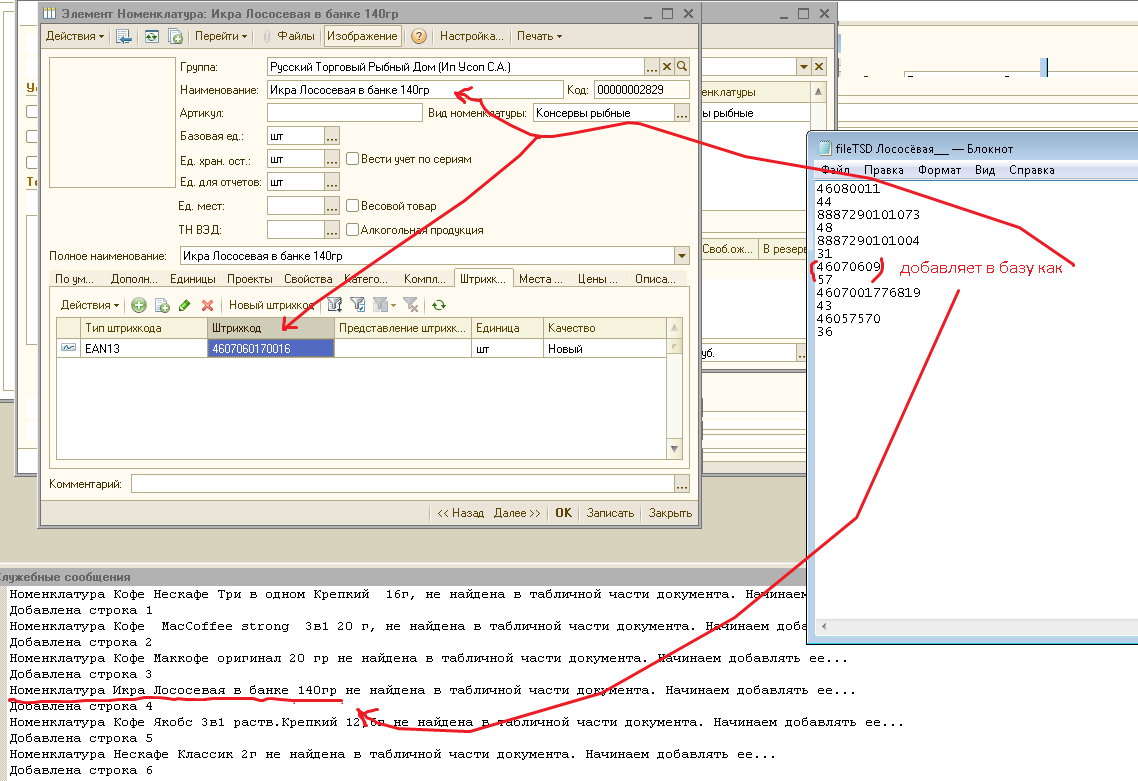Open the Формат menu in Notepad

click(x=939, y=170)
